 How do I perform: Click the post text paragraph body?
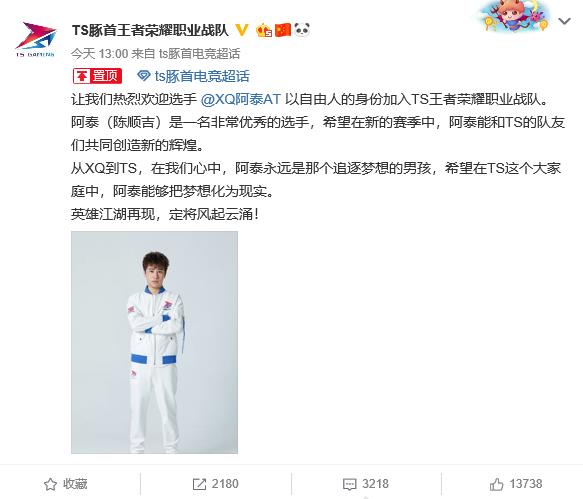[x=318, y=157]
